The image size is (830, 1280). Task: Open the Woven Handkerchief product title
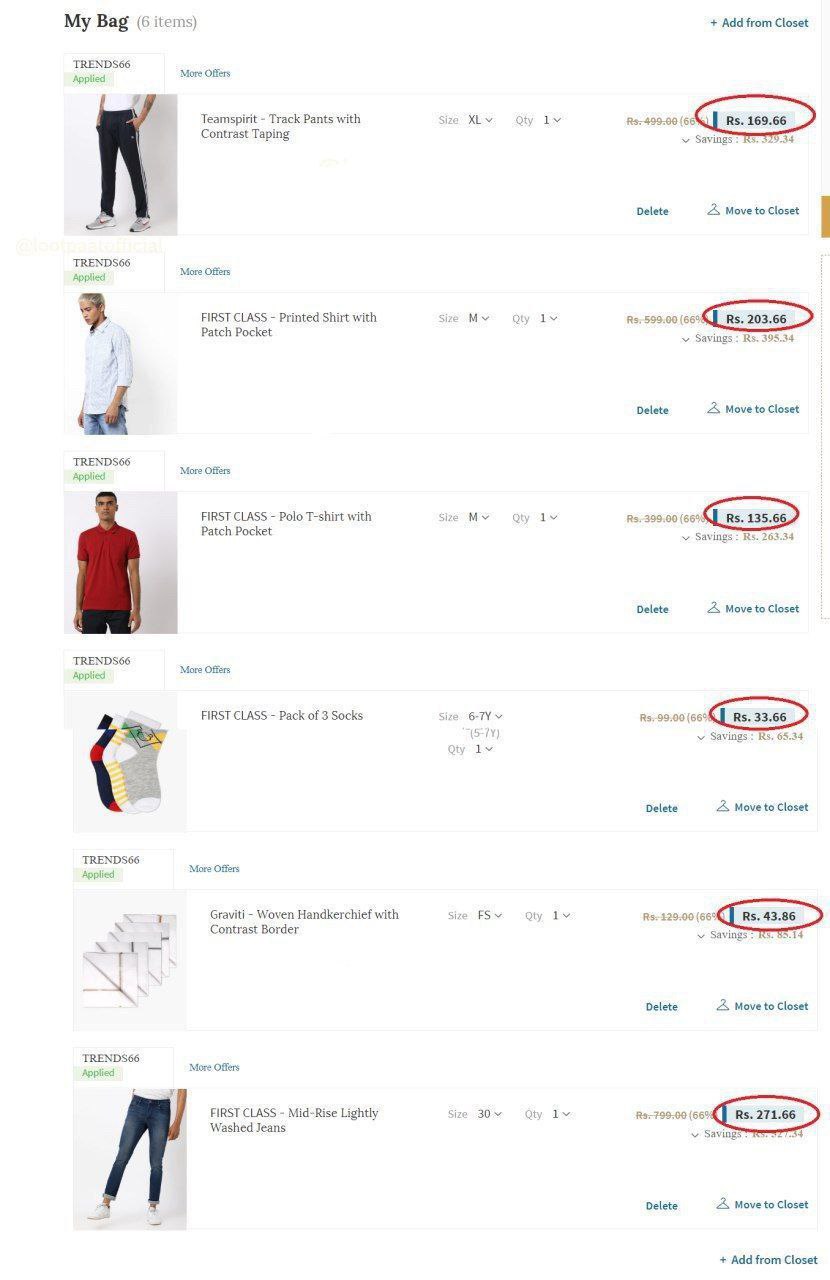click(x=304, y=922)
